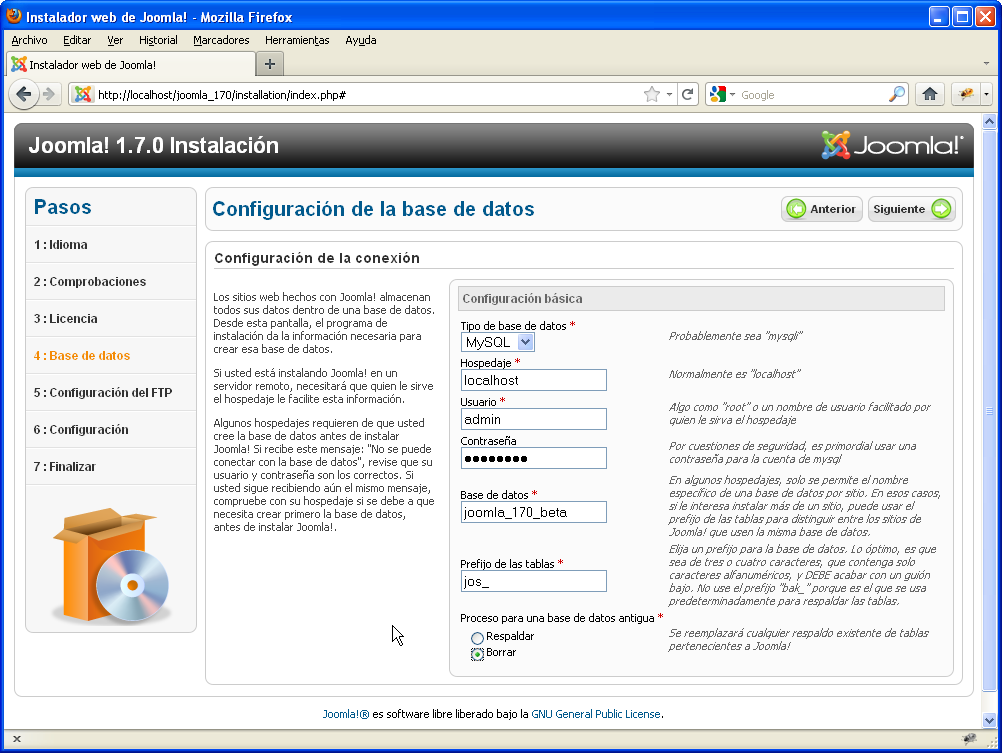1002x753 pixels.
Task: Click the vertical scrollbar thumb
Action: point(989,410)
